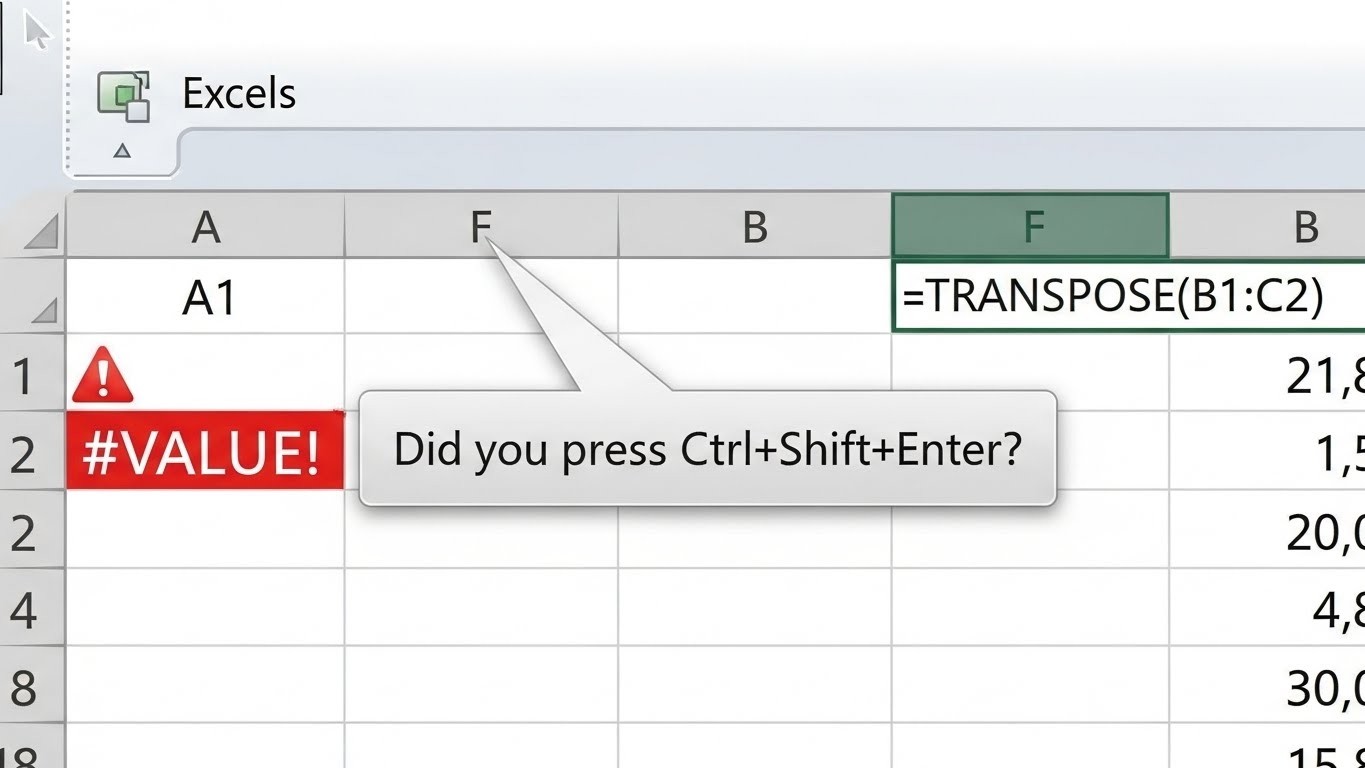Click the Excels title label
Screen dimensions: 1365x768
(x=239, y=94)
